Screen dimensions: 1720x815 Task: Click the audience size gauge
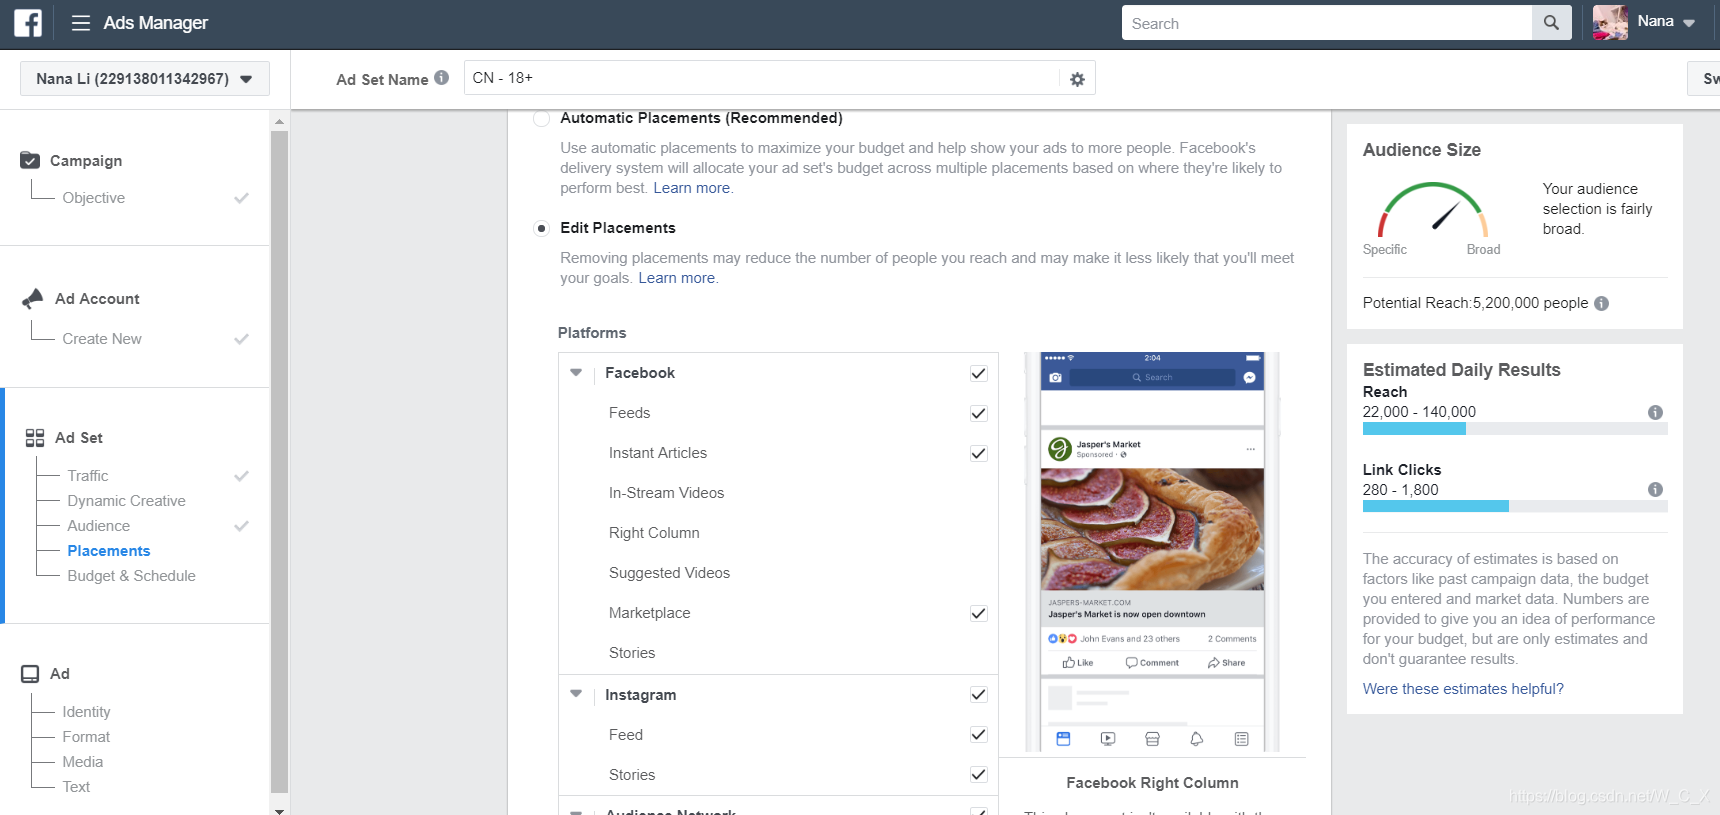1432,209
